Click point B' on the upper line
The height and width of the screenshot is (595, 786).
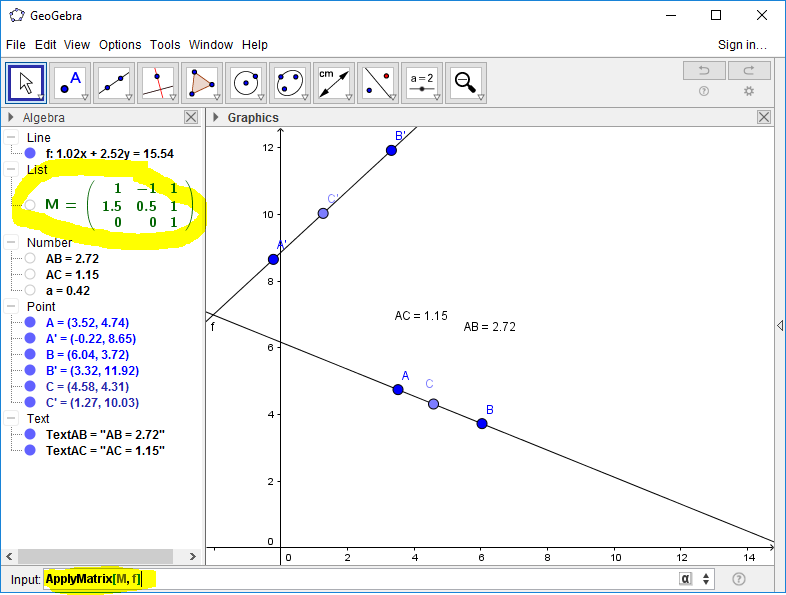click(x=391, y=150)
